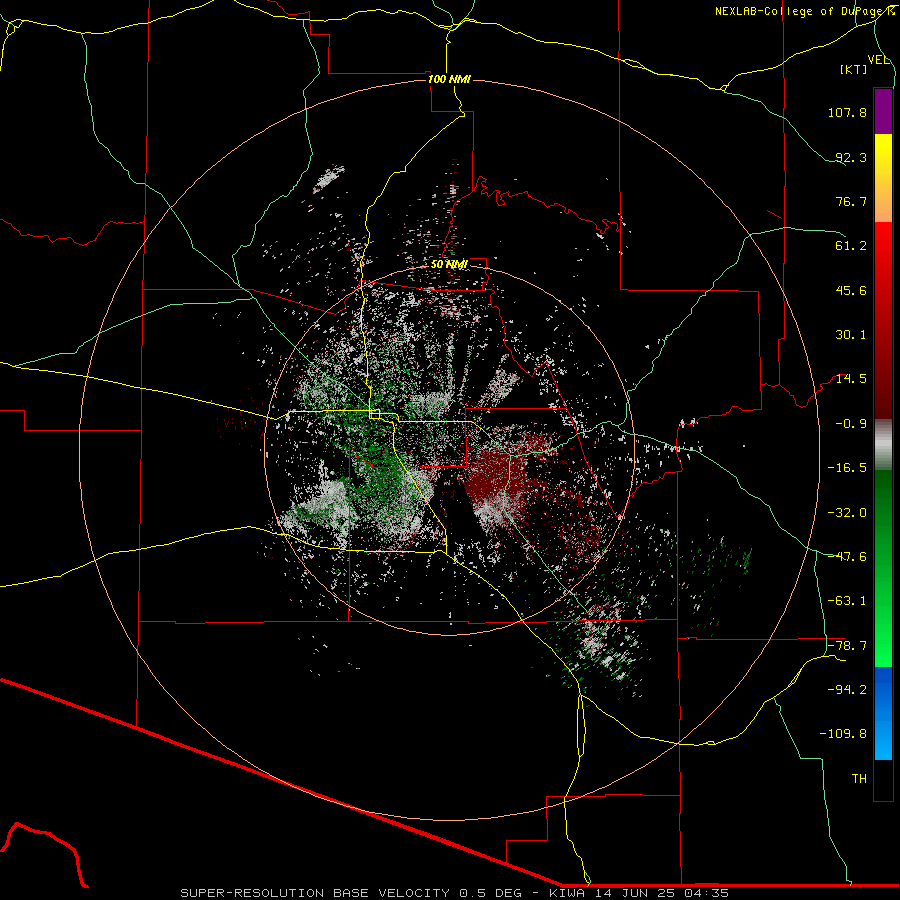The width and height of the screenshot is (900, 900).
Task: Select the -16.5 velocity scale value
Action: 847,468
